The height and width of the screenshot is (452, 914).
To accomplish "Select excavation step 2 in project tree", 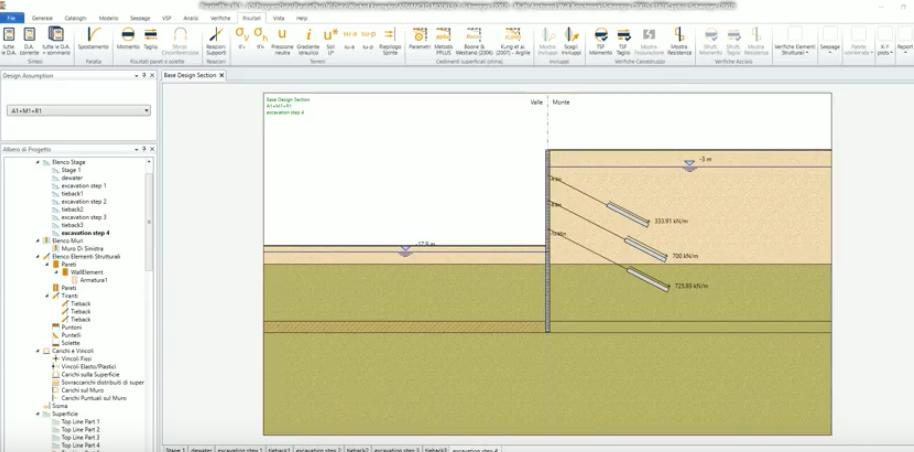I will 83,201.
